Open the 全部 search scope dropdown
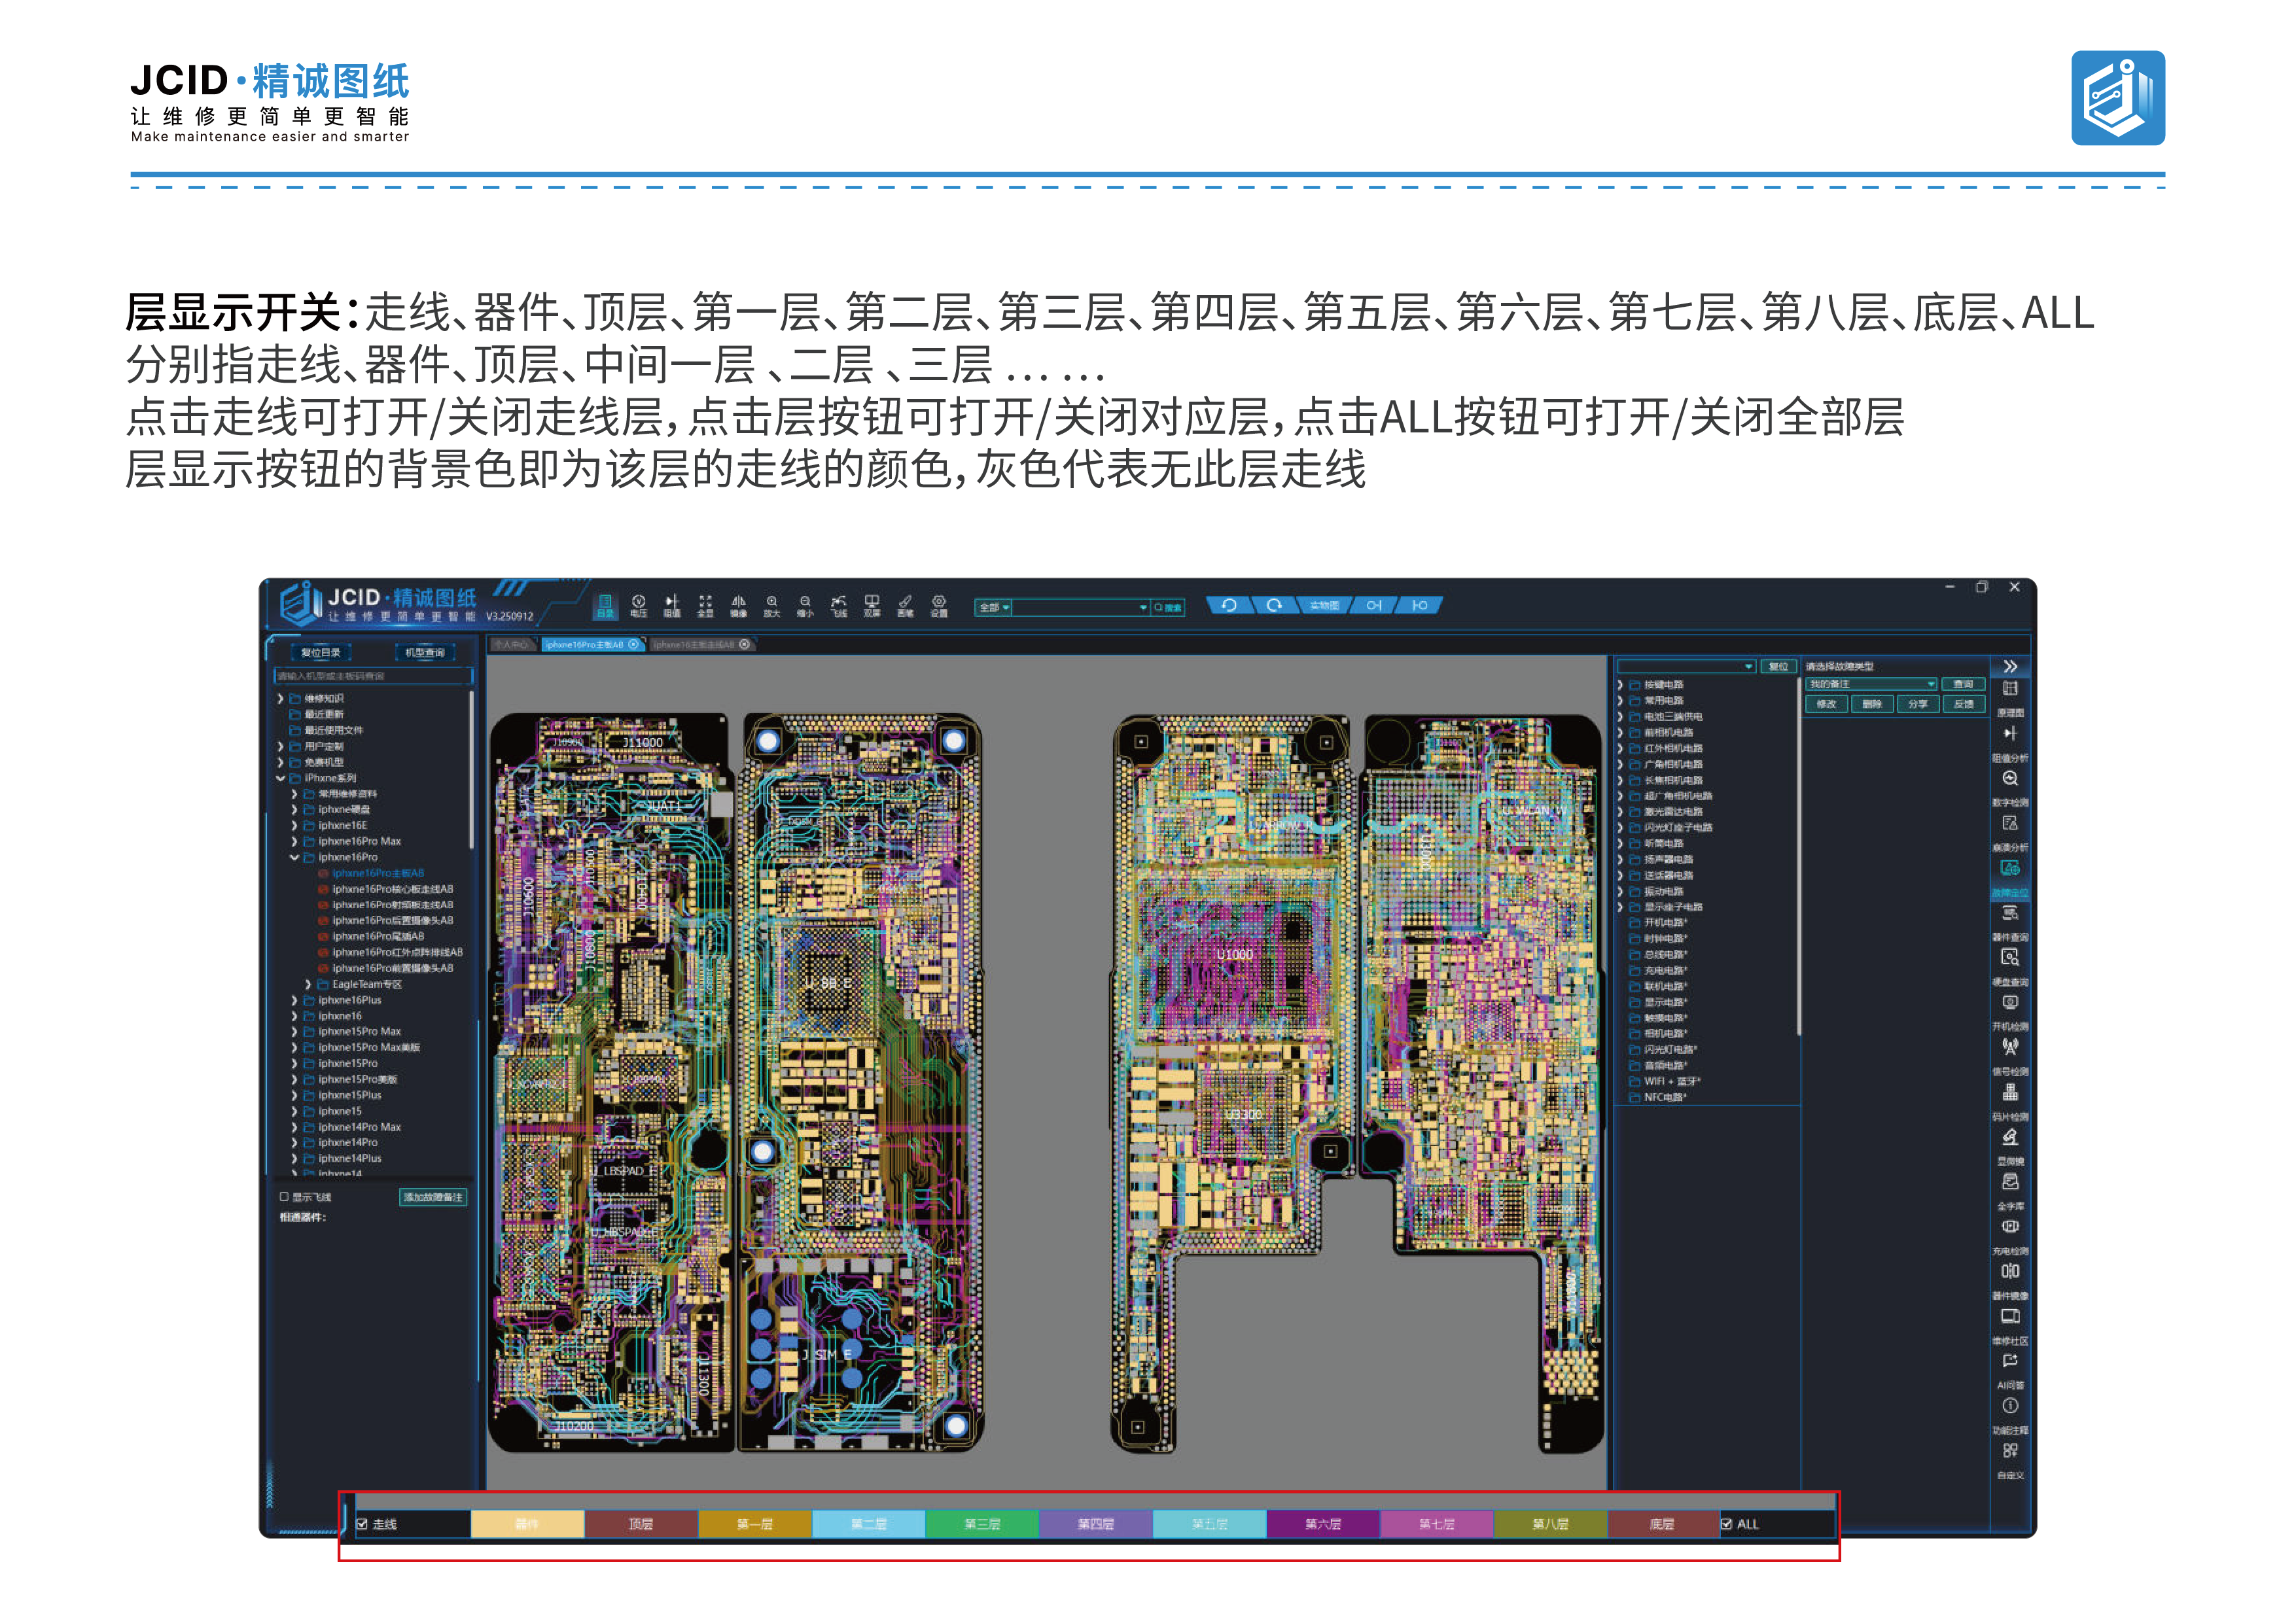Image resolution: width=2296 pixels, height=1623 pixels. (x=994, y=607)
